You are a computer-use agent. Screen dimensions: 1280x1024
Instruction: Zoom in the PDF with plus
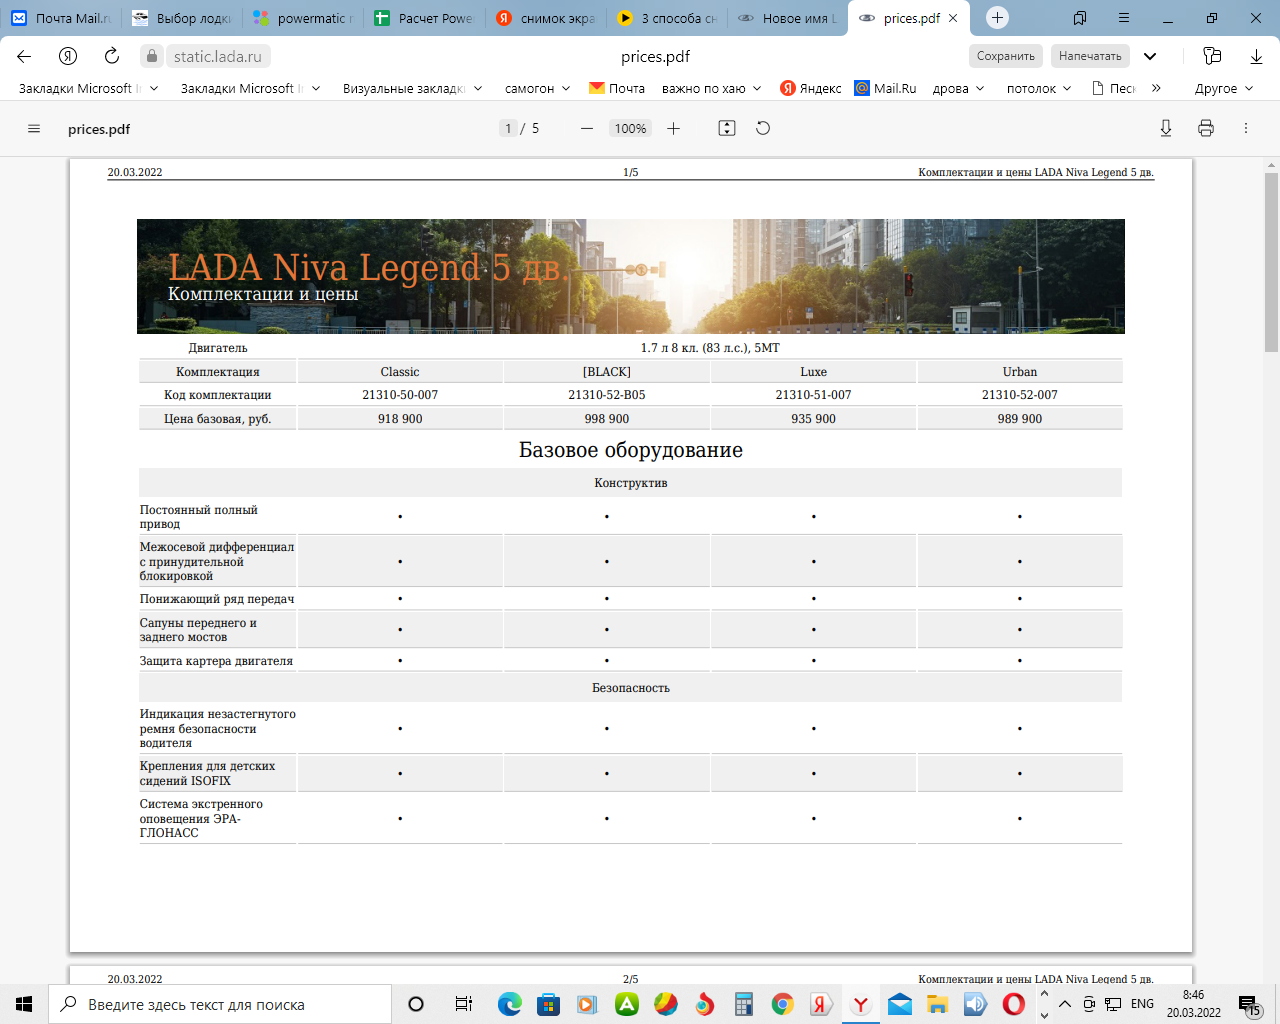(x=674, y=129)
